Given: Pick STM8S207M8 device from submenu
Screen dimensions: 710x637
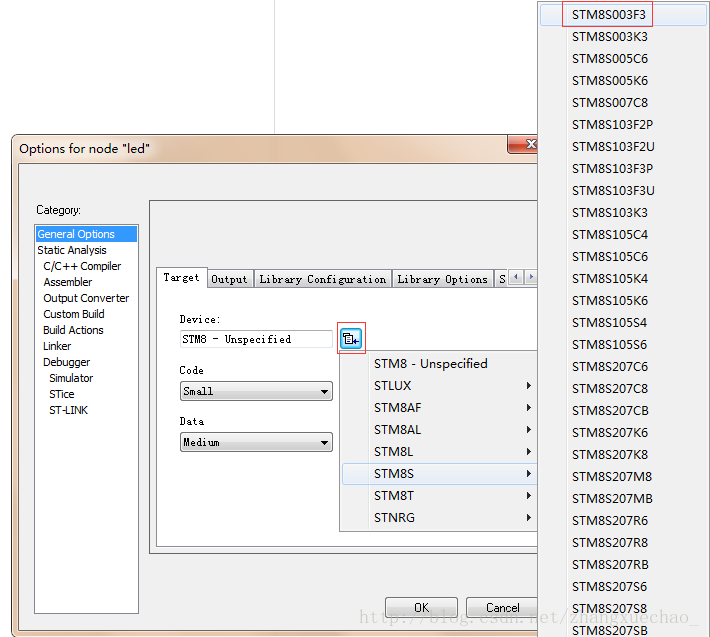Looking at the screenshot, I should pos(623,477).
